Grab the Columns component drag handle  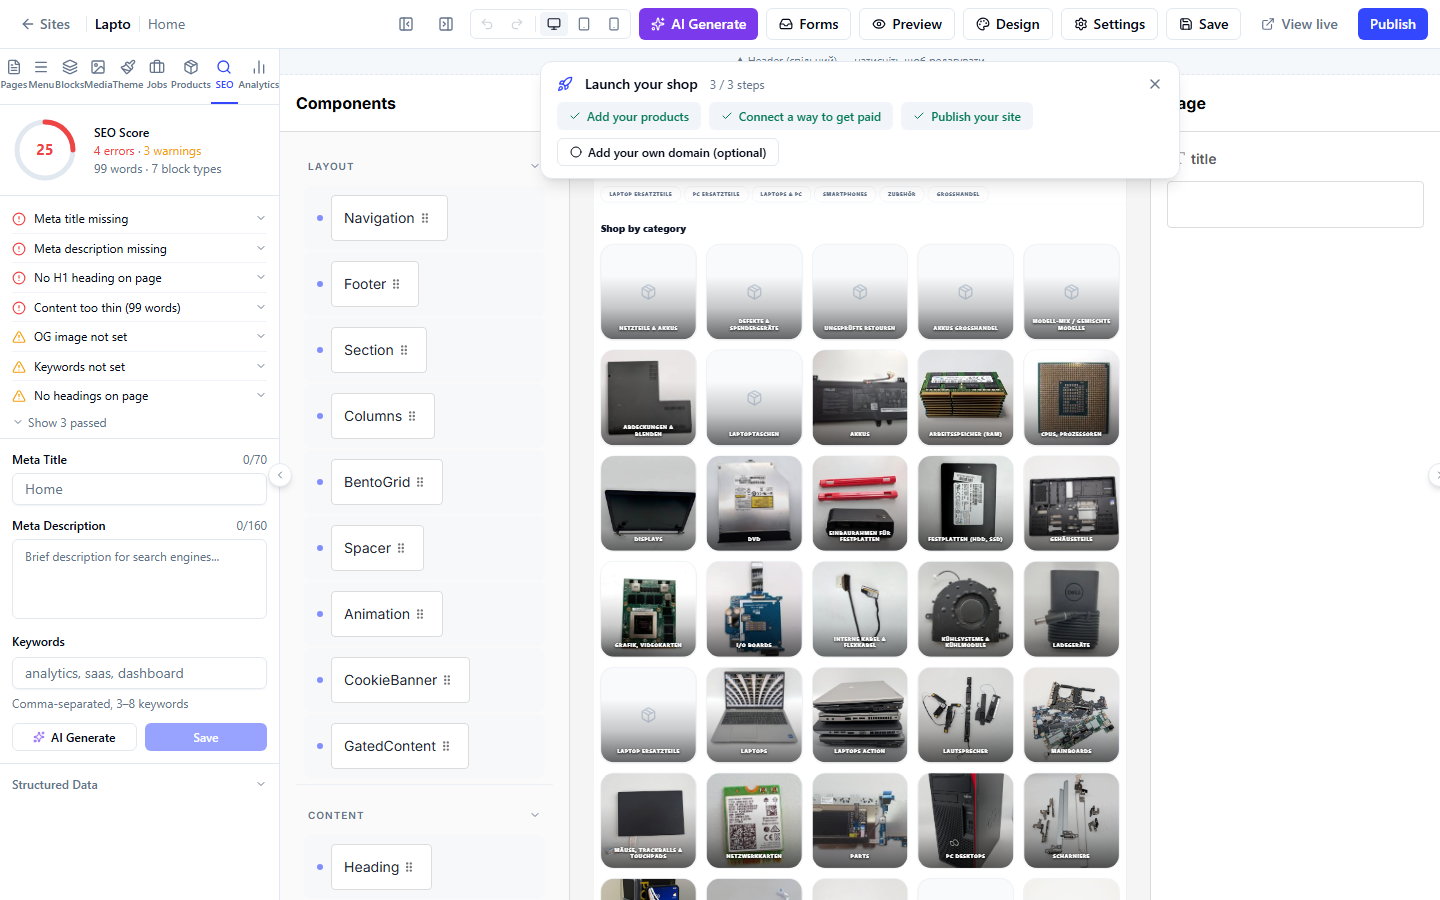[x=412, y=416]
